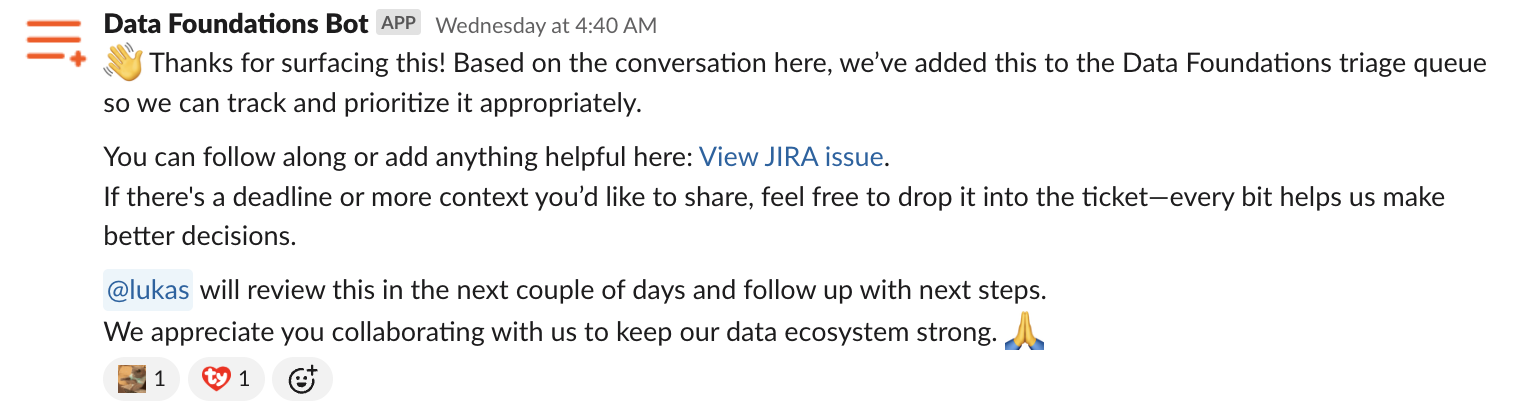
Task: Open the Wednesday at 4:40 AM timestamp
Action: pyautogui.click(x=547, y=24)
